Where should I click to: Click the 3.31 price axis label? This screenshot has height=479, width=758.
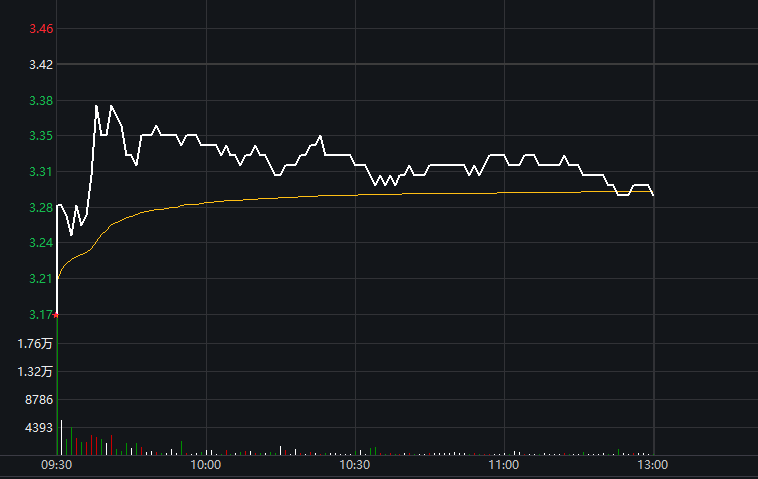(41, 172)
